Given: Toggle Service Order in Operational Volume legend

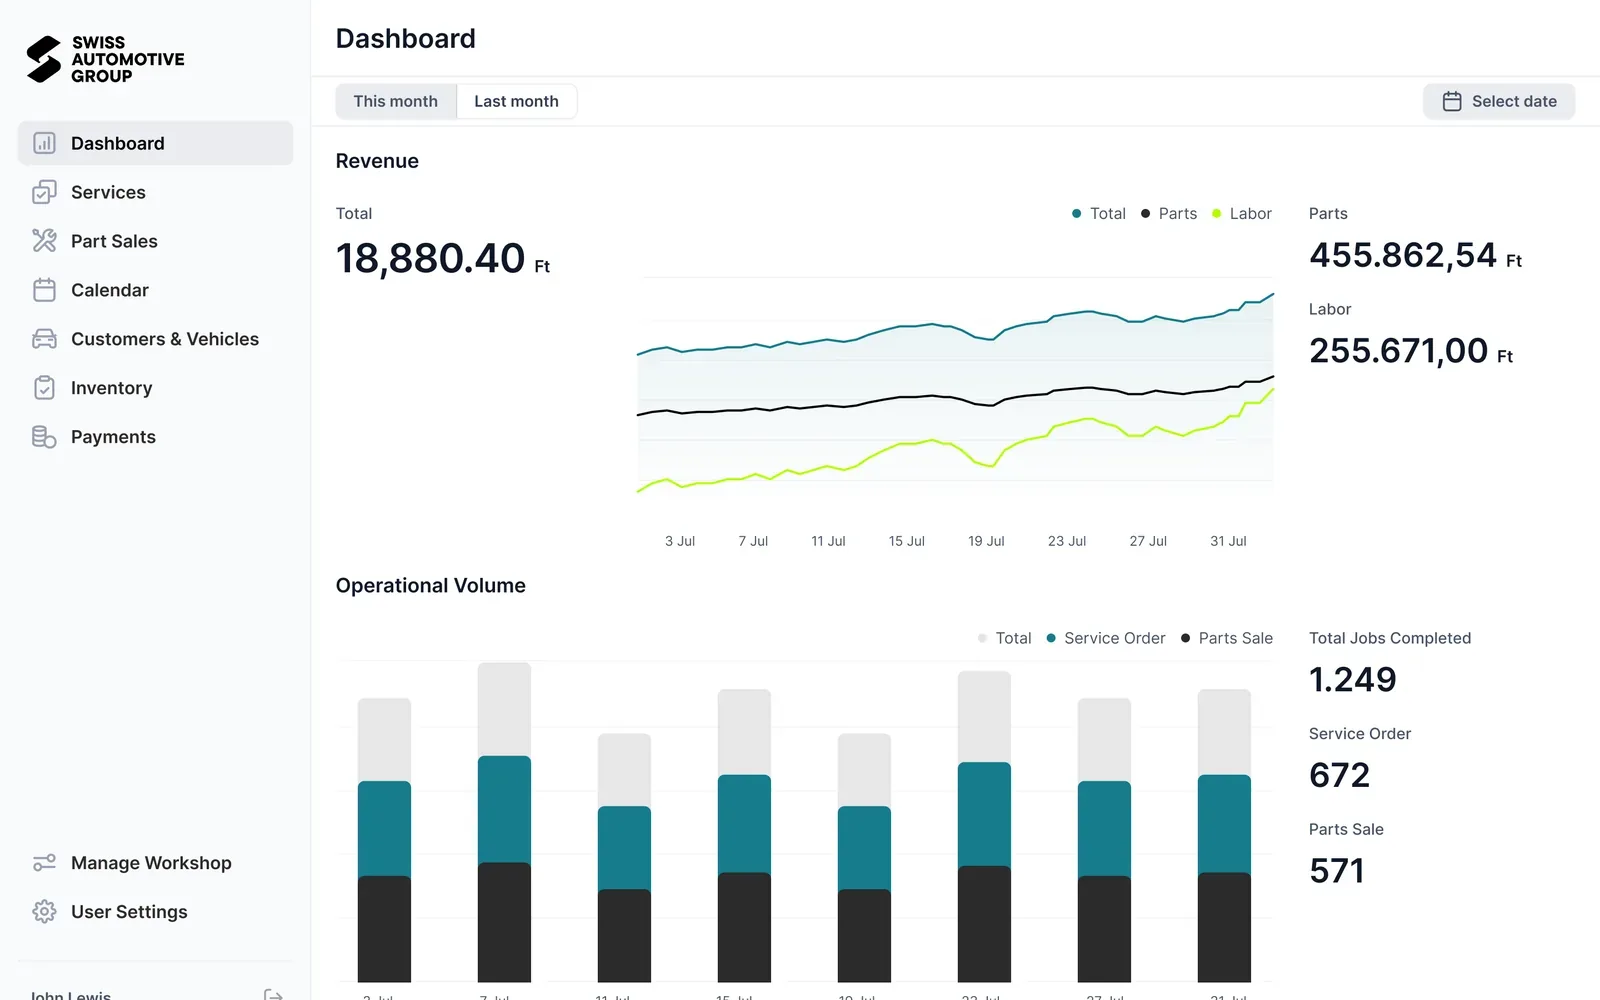Looking at the screenshot, I should [x=1105, y=638].
